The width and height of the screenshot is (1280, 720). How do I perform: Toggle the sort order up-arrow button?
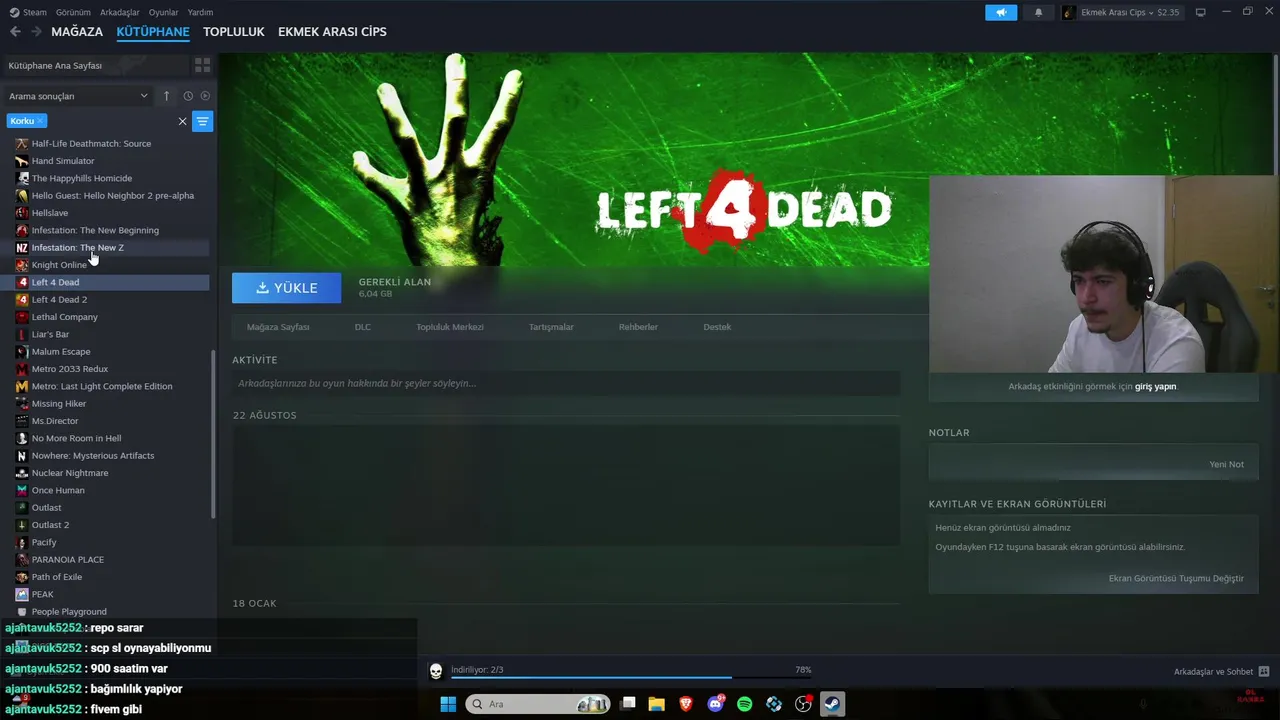click(x=167, y=96)
